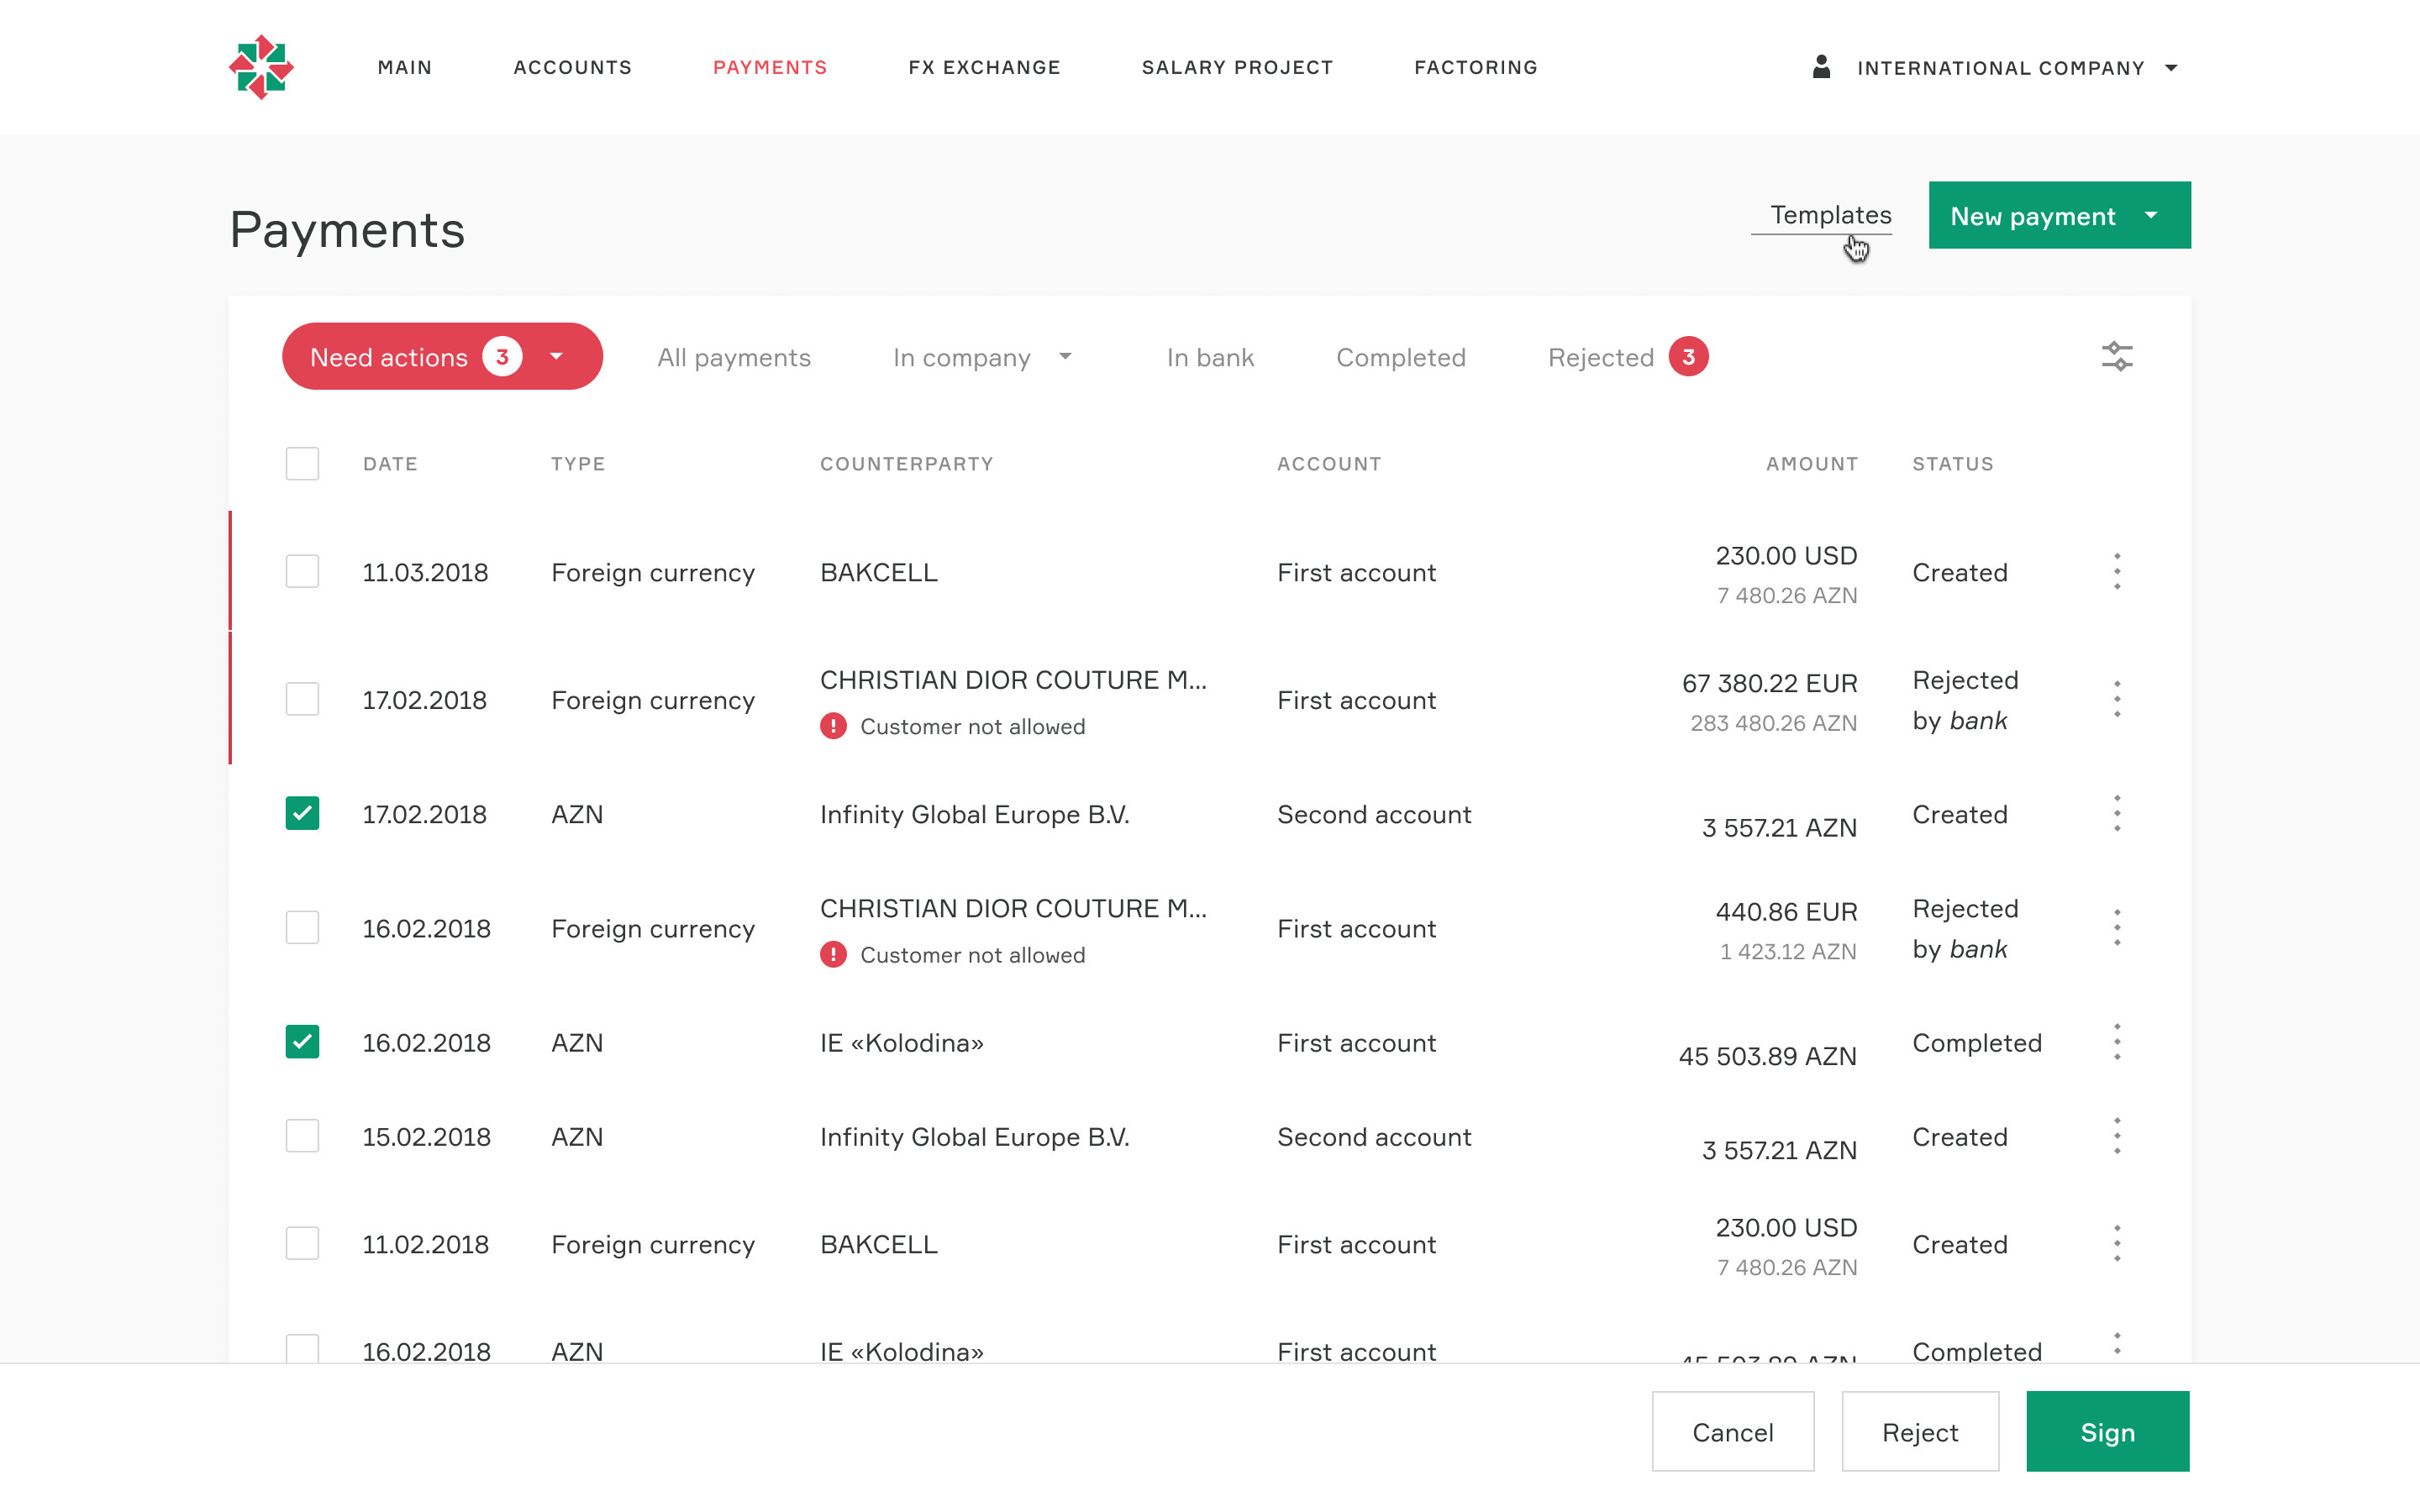Switch to All payments tab

[x=734, y=357]
